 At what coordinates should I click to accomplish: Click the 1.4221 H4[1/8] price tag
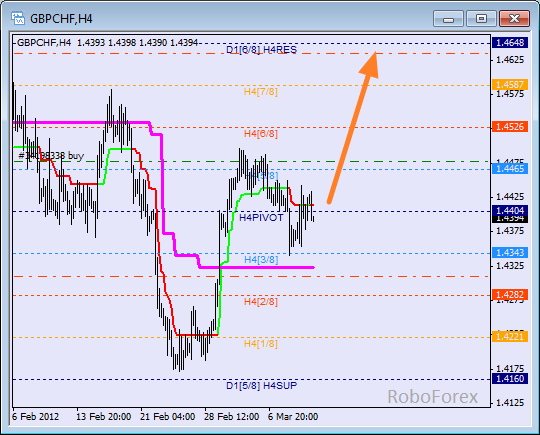[510, 336]
